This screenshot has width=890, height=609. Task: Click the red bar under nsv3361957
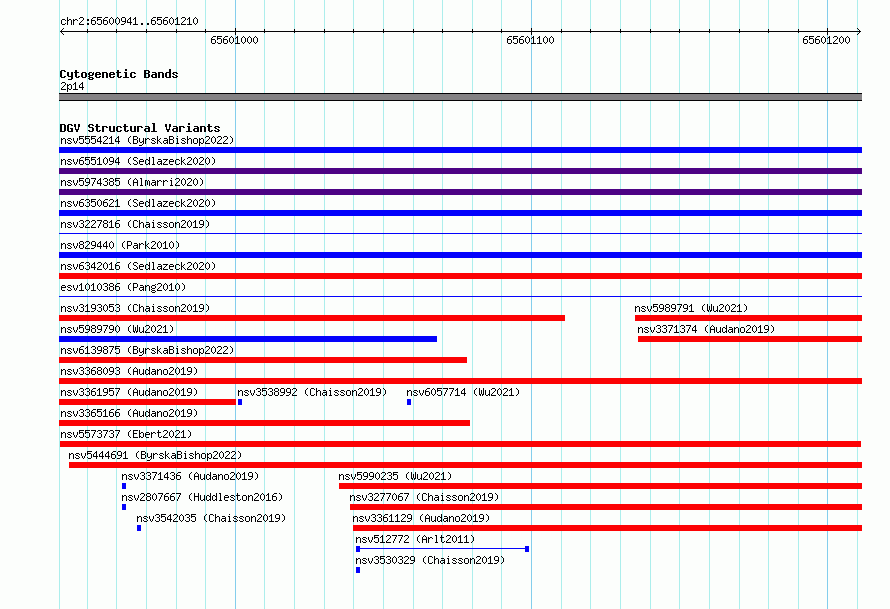click(147, 402)
